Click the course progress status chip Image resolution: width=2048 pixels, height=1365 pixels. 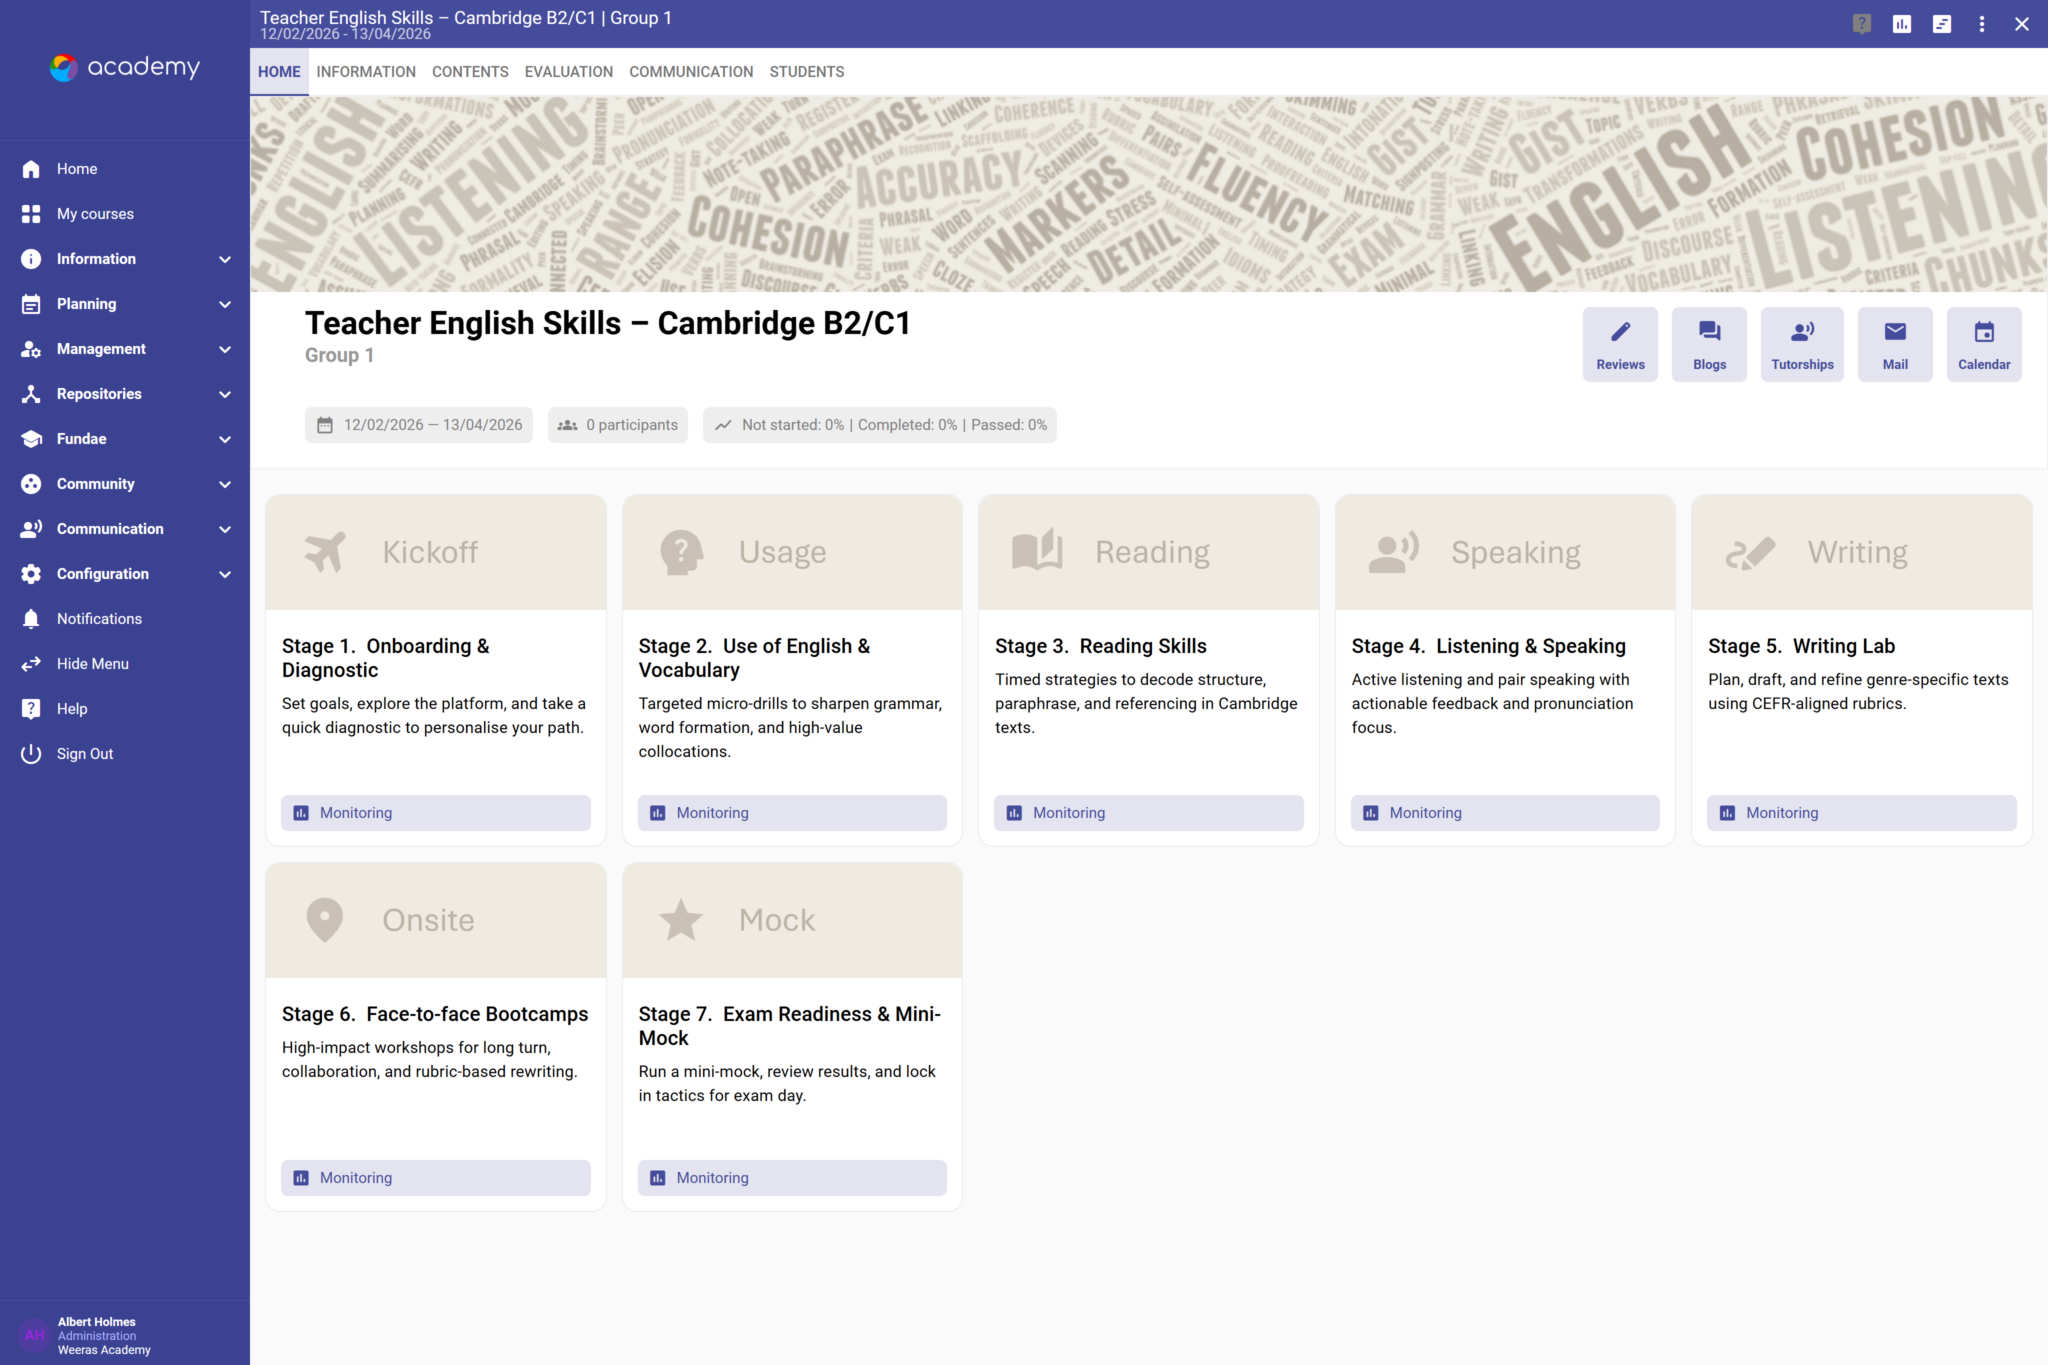880,424
